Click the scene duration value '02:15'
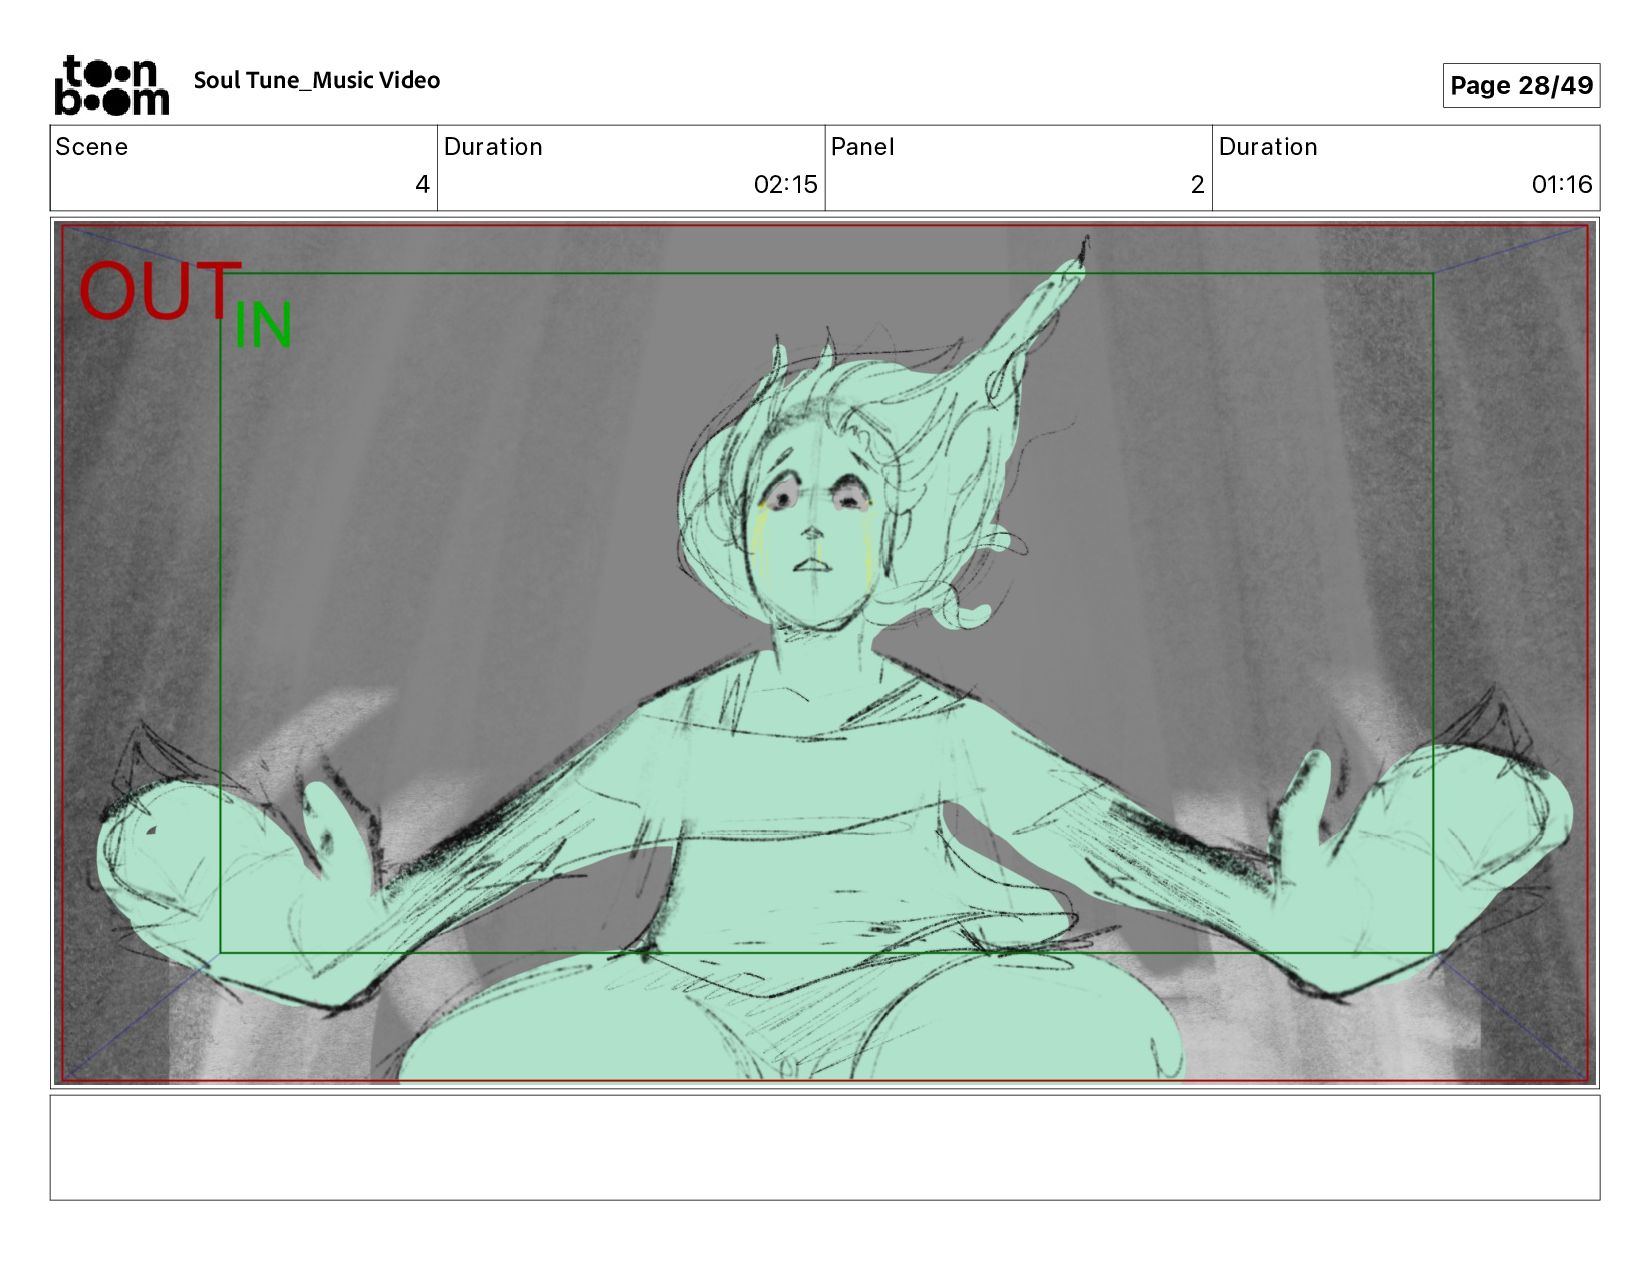Screen dimensions: 1650x1275 [x=785, y=184]
